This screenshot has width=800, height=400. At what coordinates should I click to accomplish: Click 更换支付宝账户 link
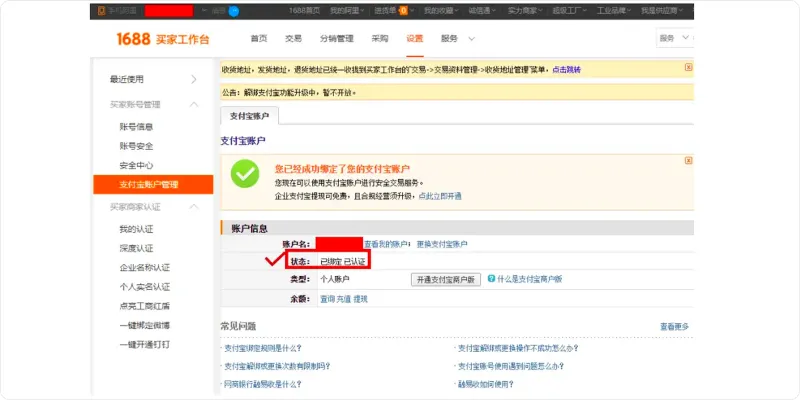click(x=442, y=244)
